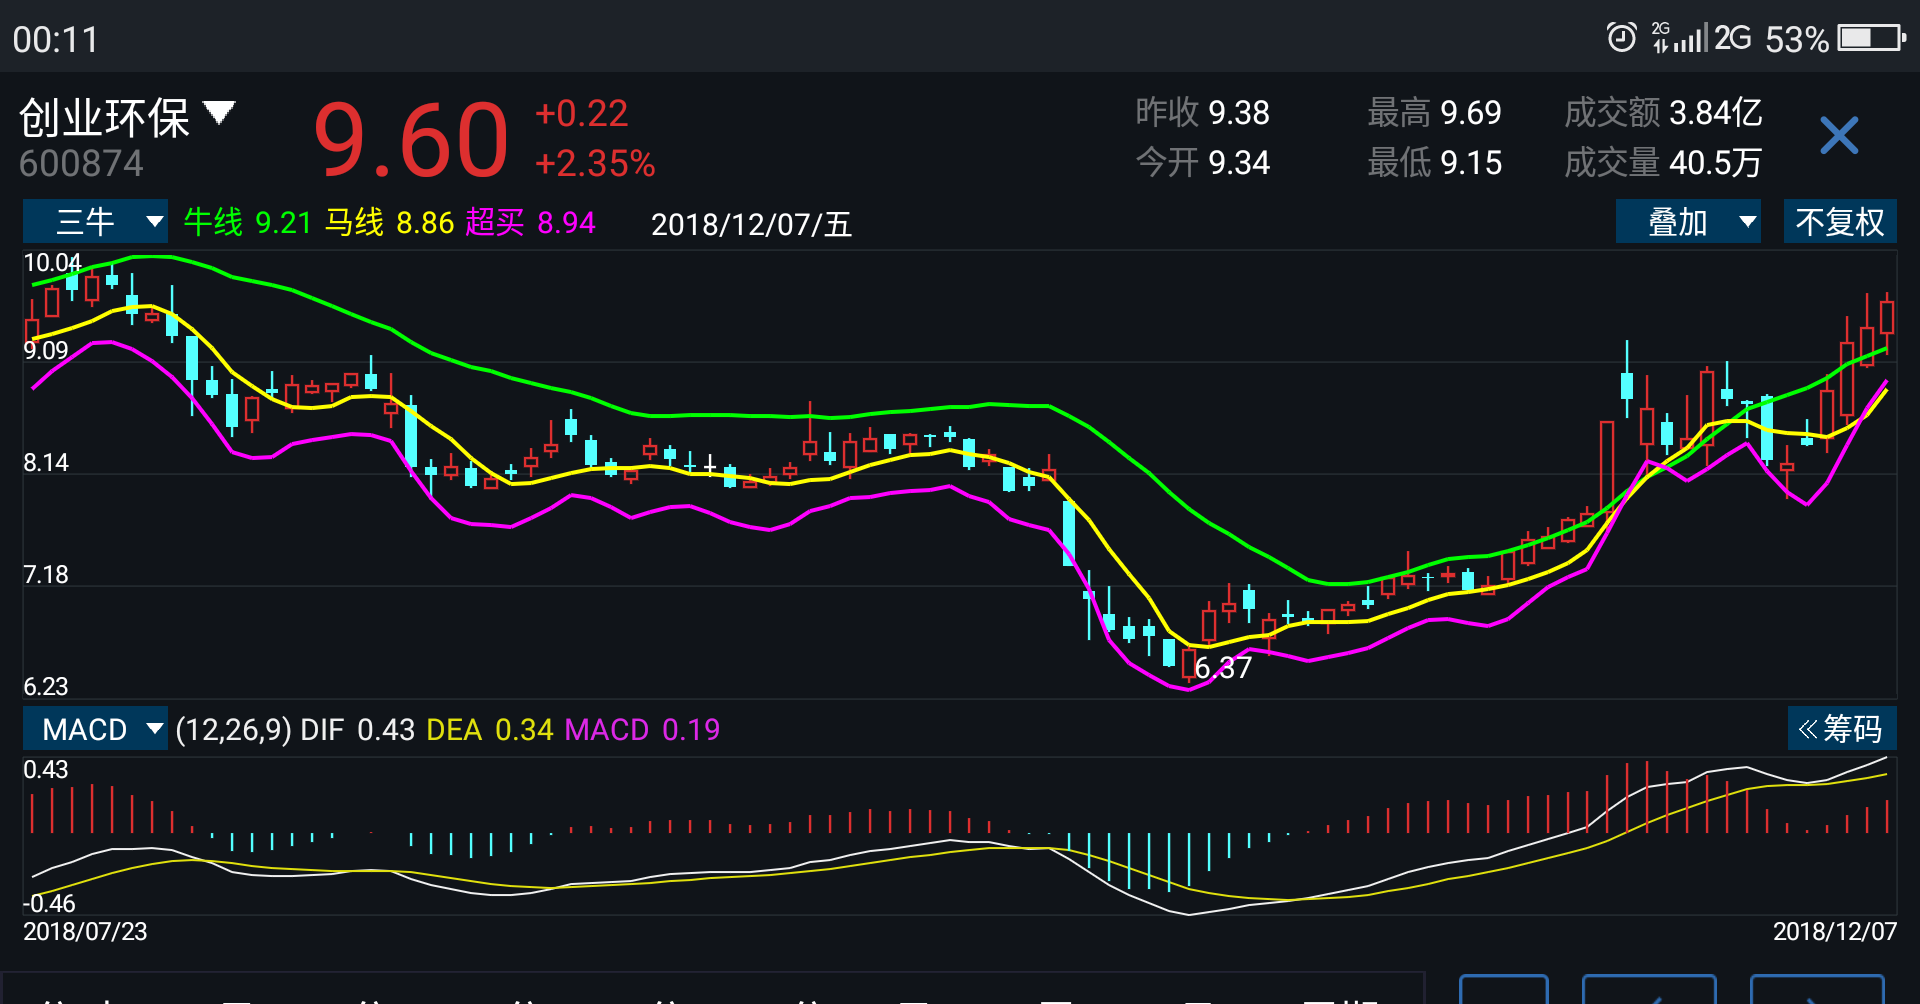The width and height of the screenshot is (1920, 1004).
Task: Tap the battery indicator icon
Action: (x=1872, y=38)
